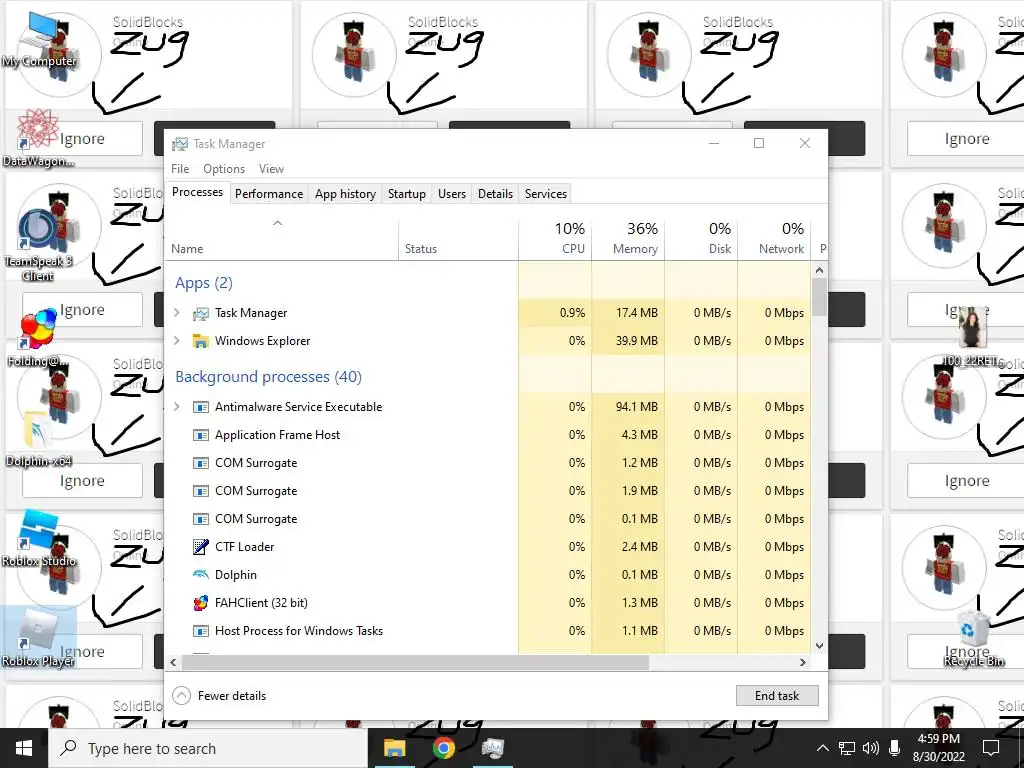This screenshot has width=1024, height=768.
Task: Click the Background processes (40) group header
Action: coord(268,377)
